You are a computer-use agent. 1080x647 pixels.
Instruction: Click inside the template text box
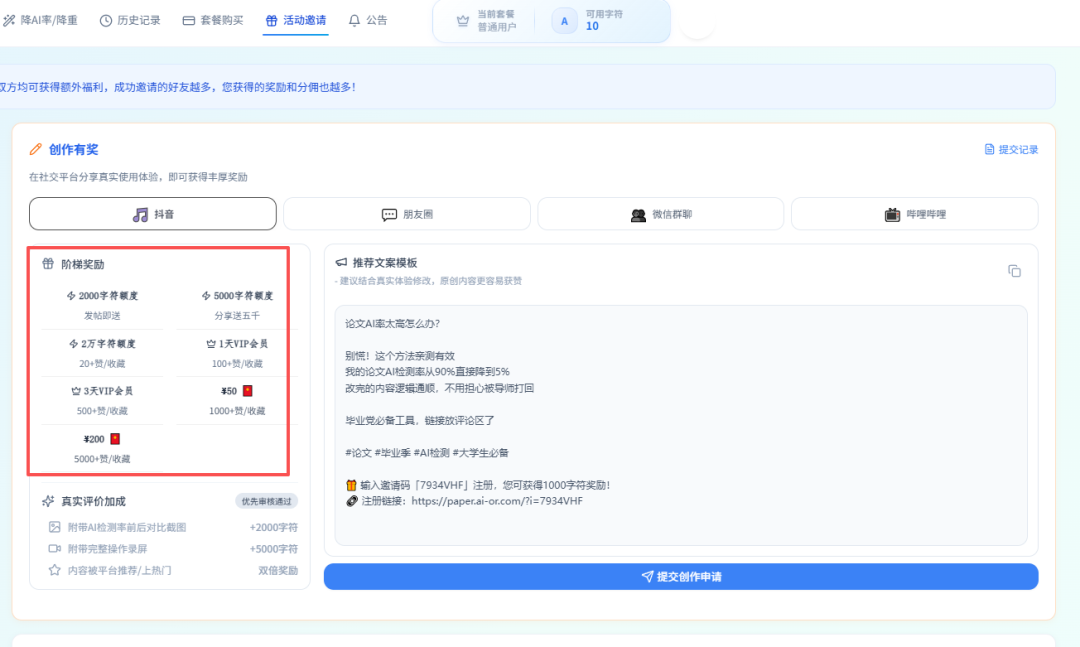pos(681,426)
